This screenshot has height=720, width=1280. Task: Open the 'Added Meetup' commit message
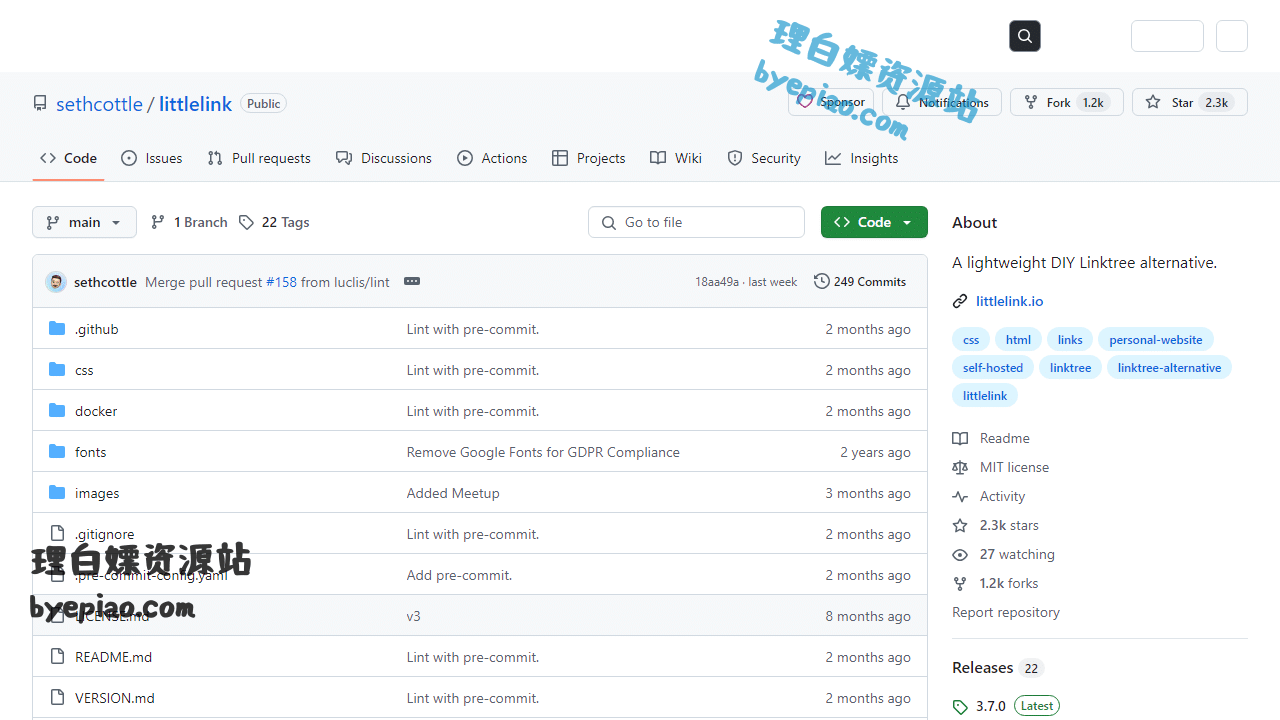click(453, 493)
